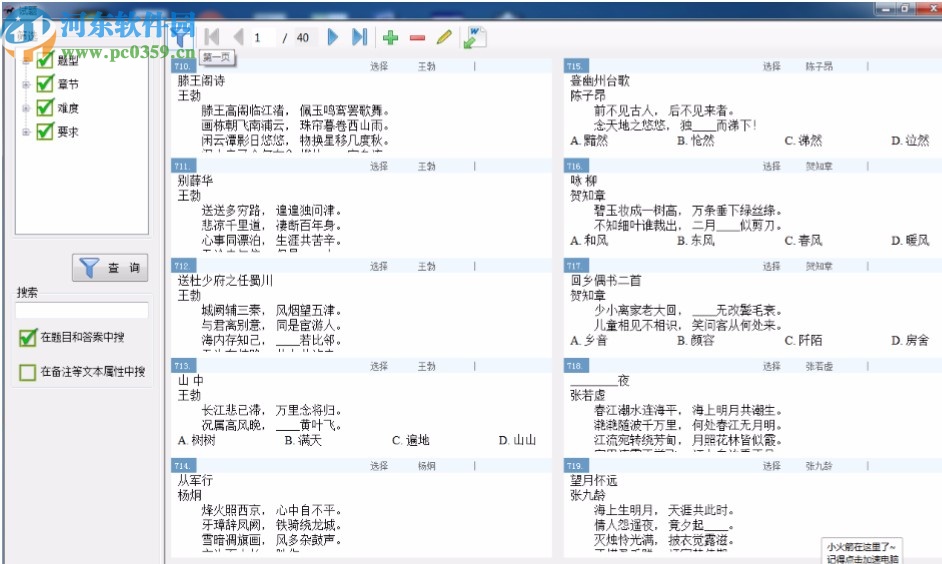Expand the 题型 tree node
This screenshot has width=942, height=564.
26,61
